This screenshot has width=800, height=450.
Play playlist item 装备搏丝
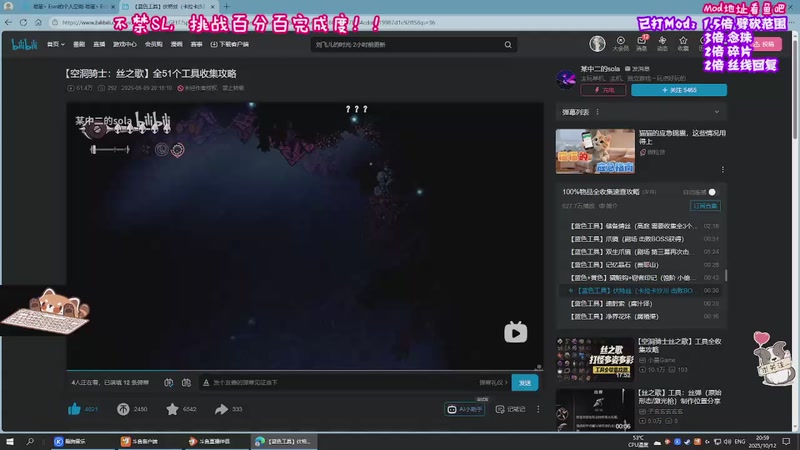click(x=644, y=226)
